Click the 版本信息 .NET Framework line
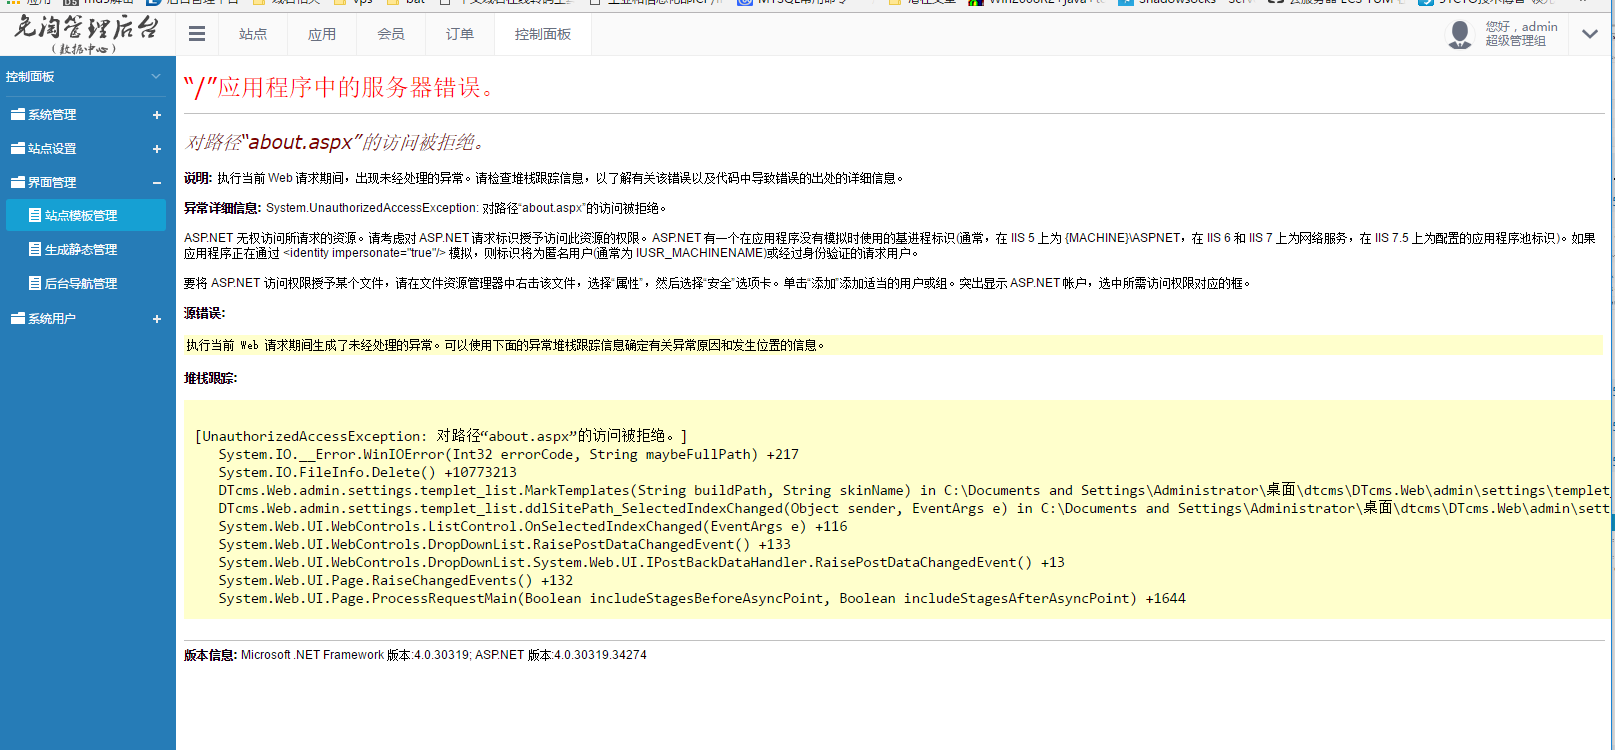 coord(415,655)
